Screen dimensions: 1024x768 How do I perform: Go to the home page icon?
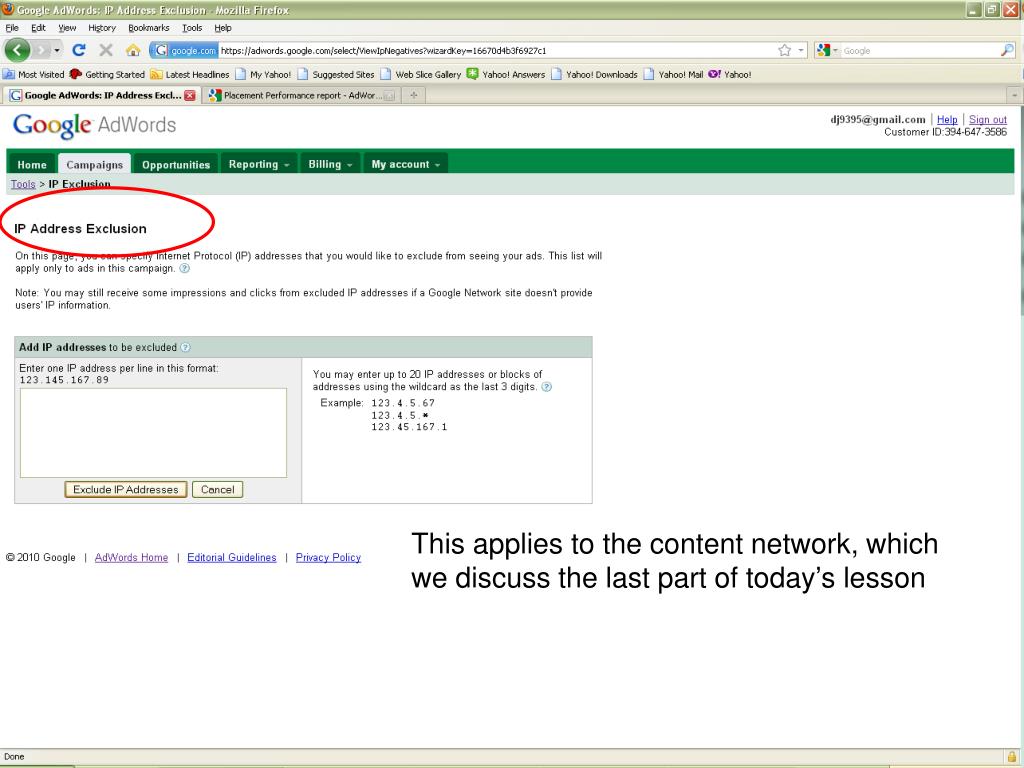pyautogui.click(x=133, y=50)
